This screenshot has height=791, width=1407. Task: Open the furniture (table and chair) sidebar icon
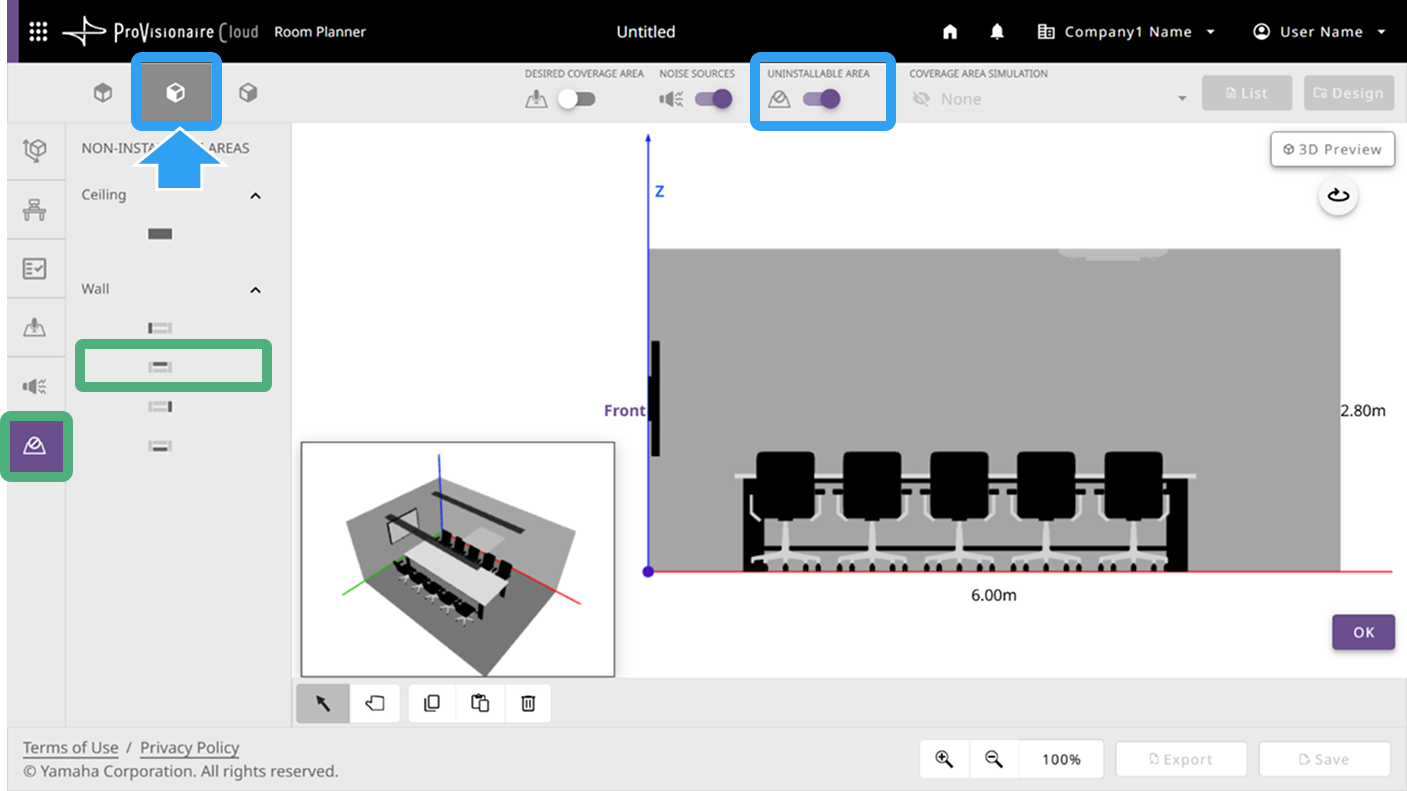pyautogui.click(x=35, y=210)
